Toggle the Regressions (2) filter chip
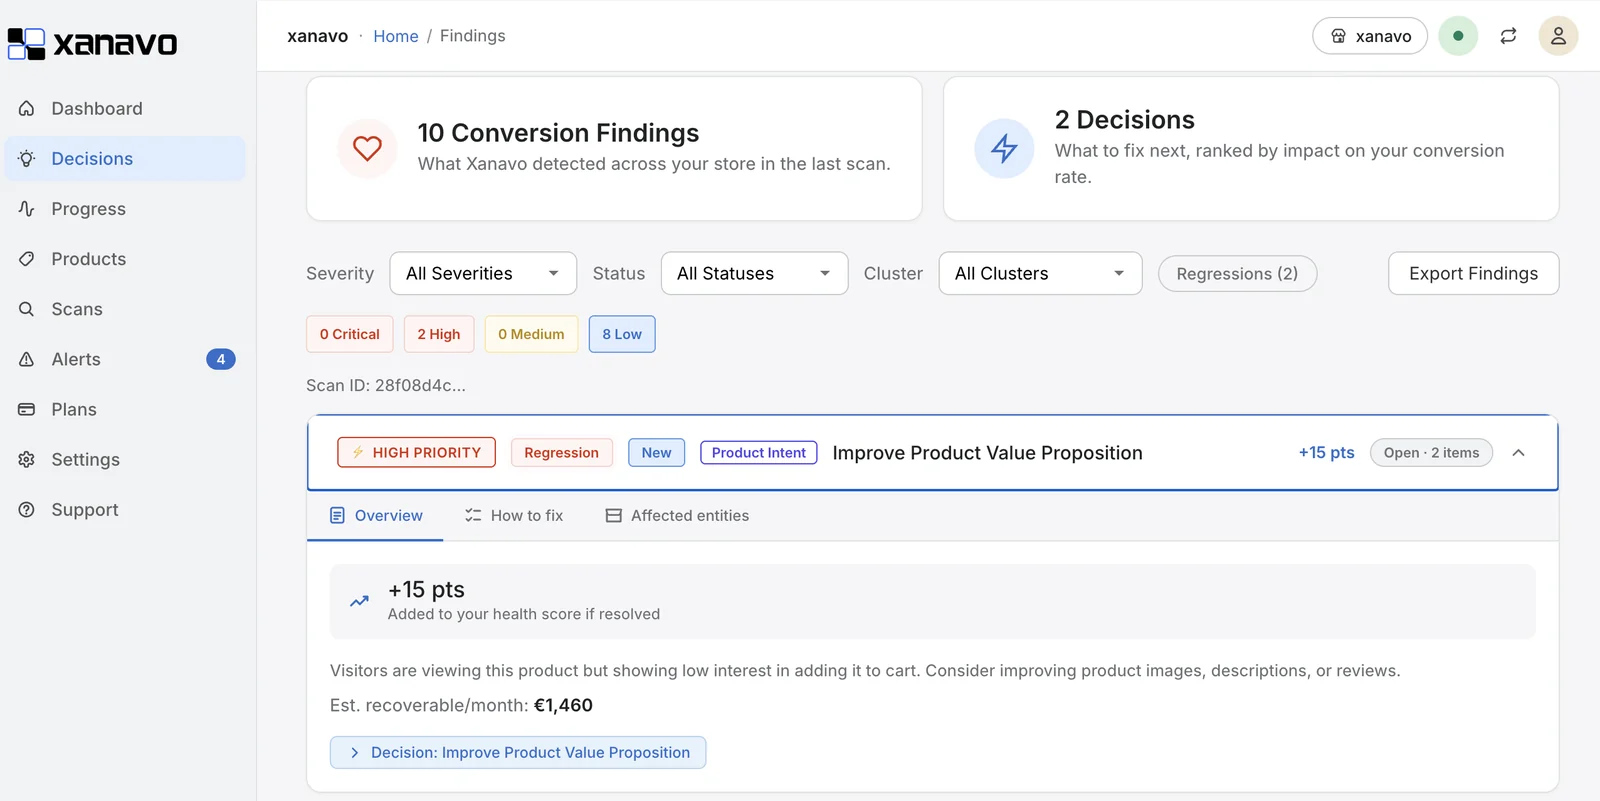The height and width of the screenshot is (801, 1600). [x=1237, y=273]
